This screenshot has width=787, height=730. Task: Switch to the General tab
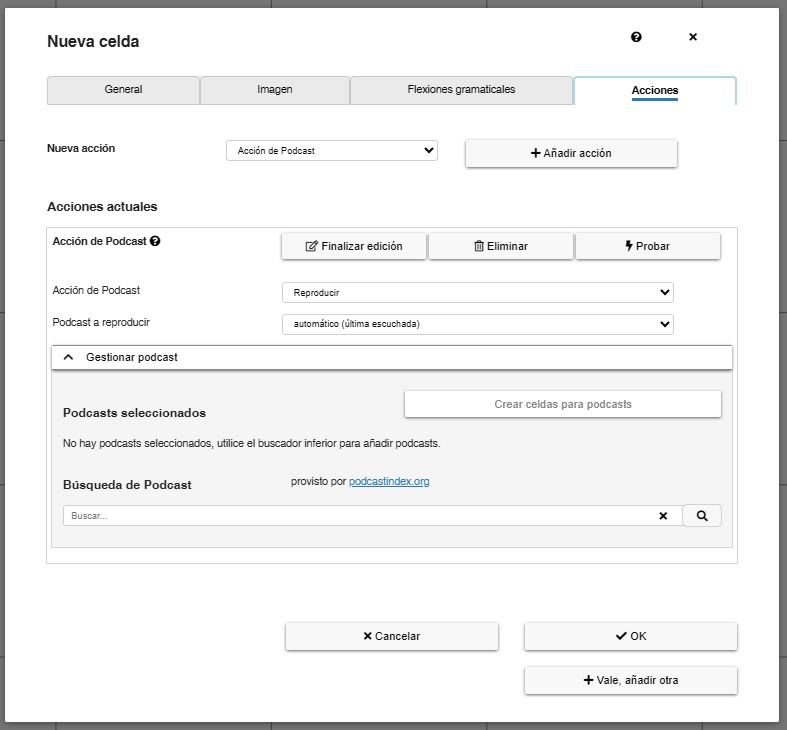(x=123, y=90)
